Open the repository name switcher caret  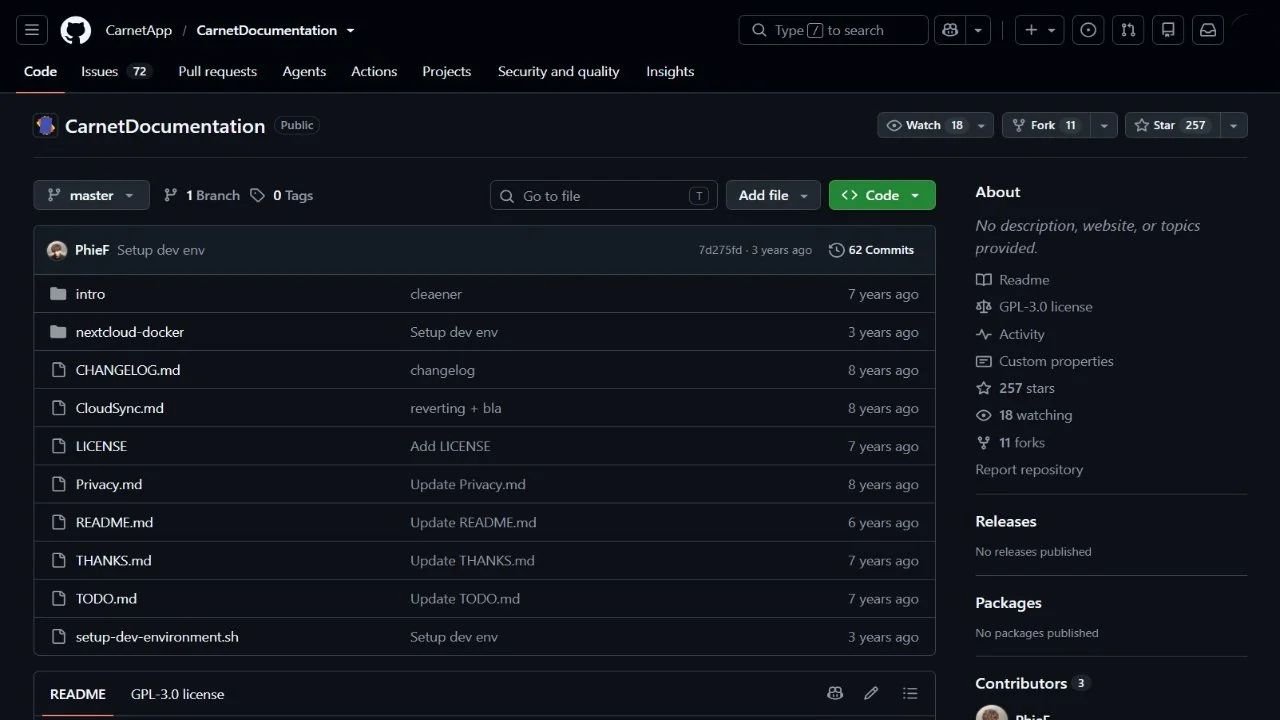click(350, 31)
